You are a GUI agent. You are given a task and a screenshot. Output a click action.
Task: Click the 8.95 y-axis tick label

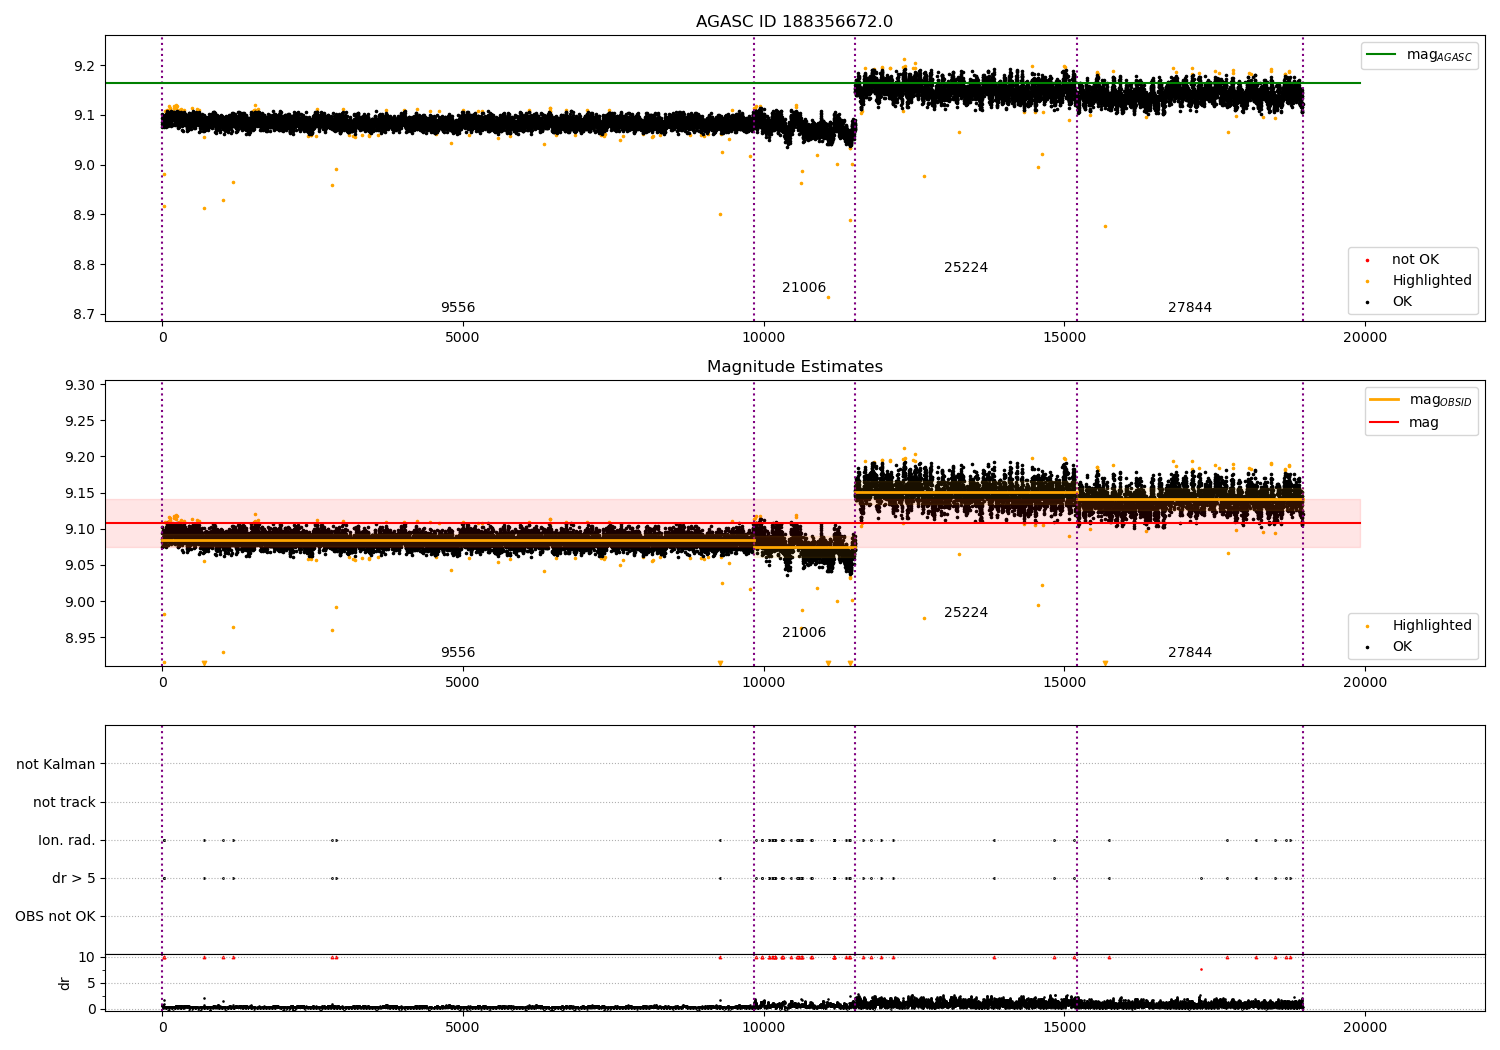[81, 638]
